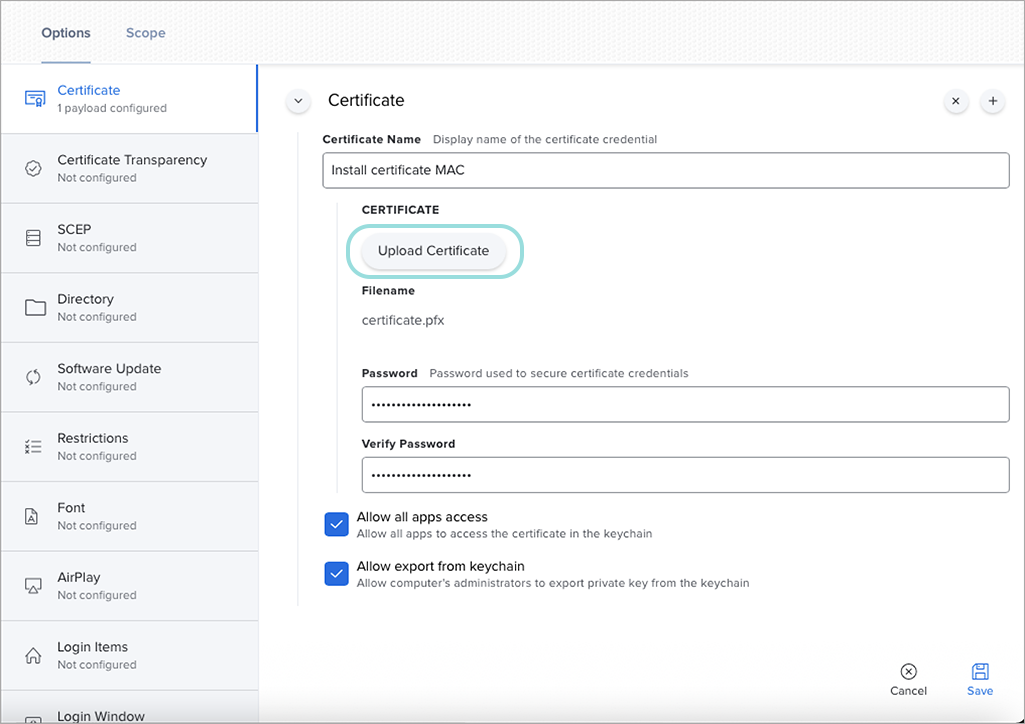Open the Directory folder icon
This screenshot has height=724, width=1025.
tap(35, 307)
